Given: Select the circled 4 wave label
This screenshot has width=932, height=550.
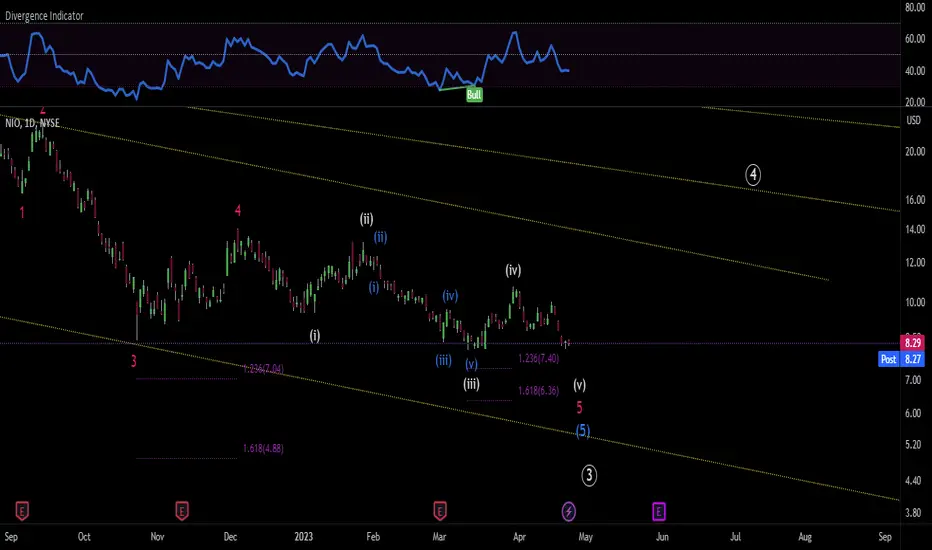Looking at the screenshot, I should pyautogui.click(x=753, y=175).
